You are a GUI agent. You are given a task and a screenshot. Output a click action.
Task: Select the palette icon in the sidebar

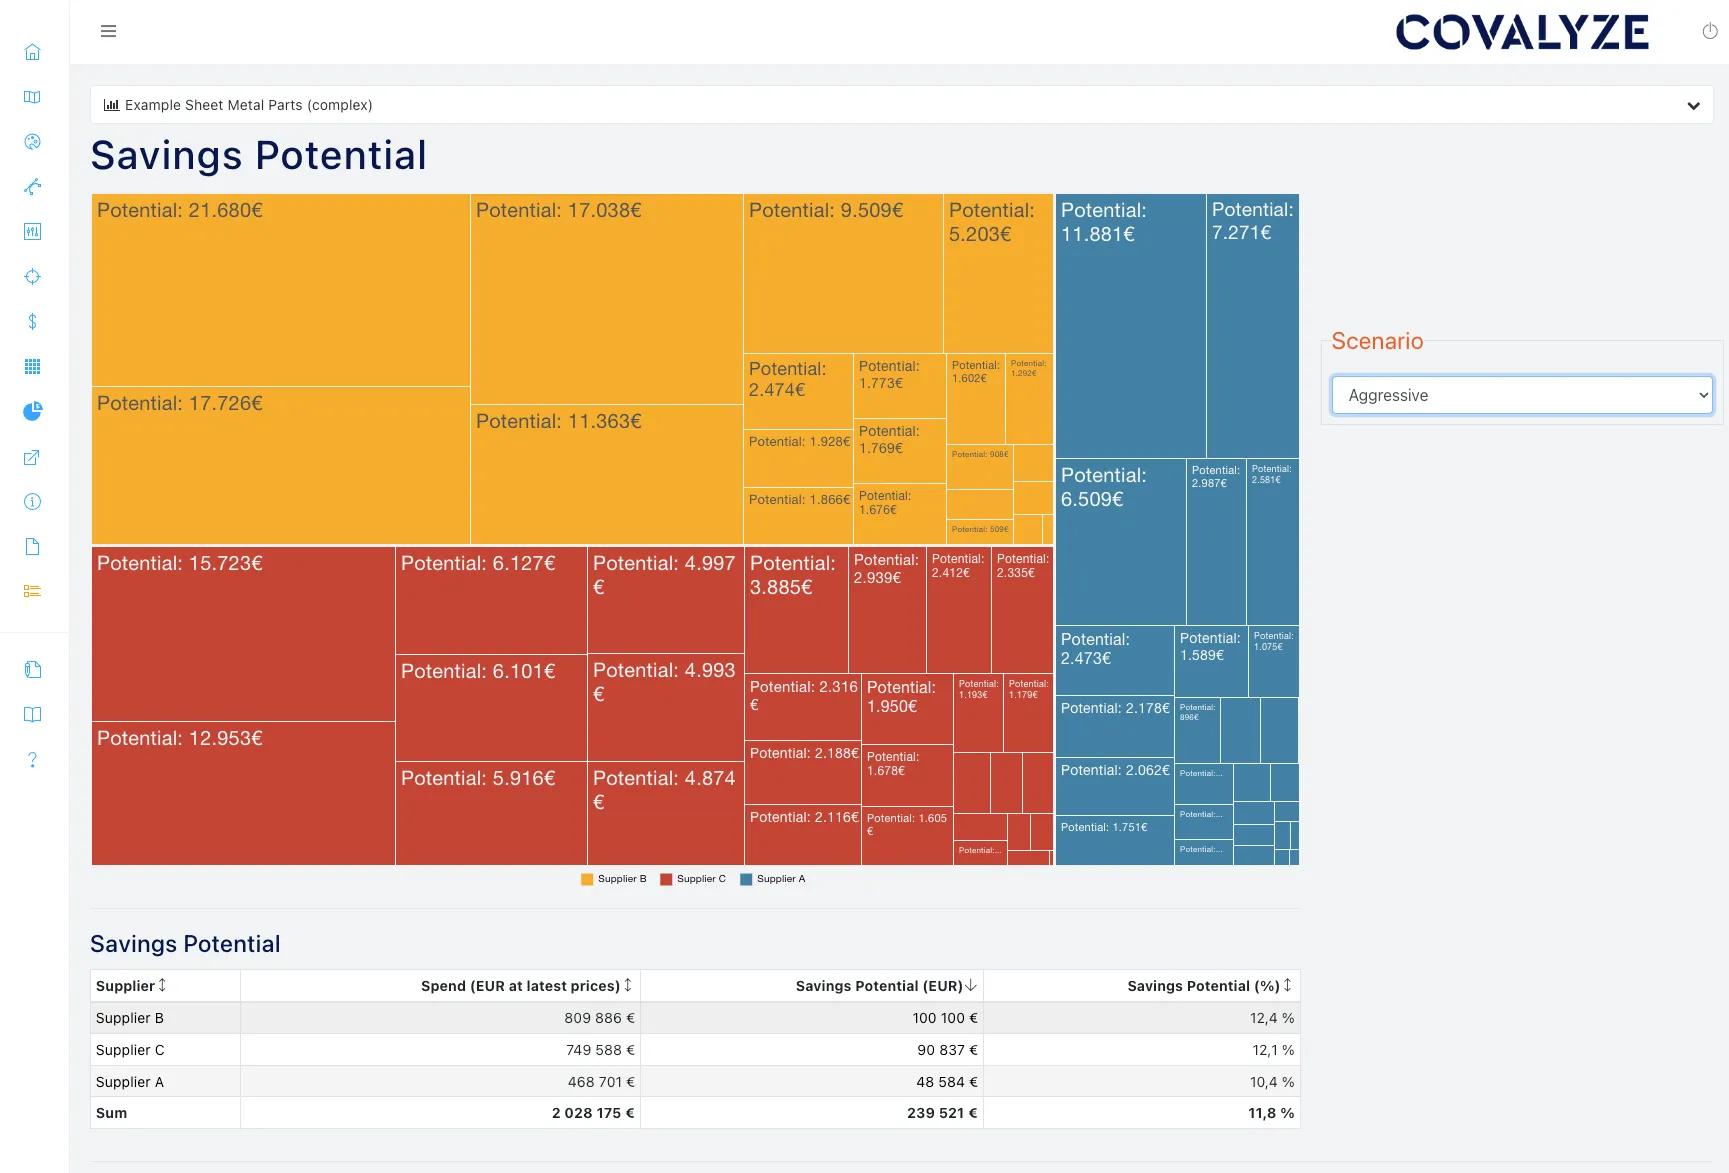[33, 141]
